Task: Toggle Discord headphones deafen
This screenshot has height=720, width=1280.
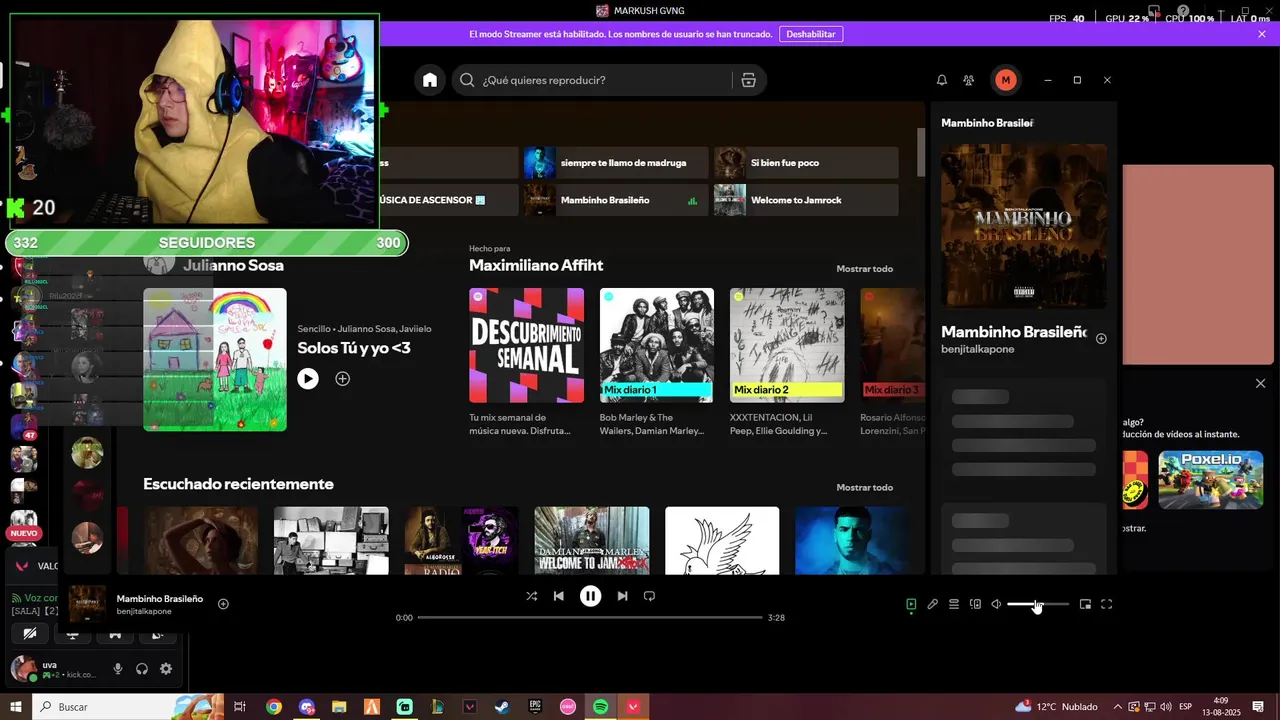Action: coord(142,669)
